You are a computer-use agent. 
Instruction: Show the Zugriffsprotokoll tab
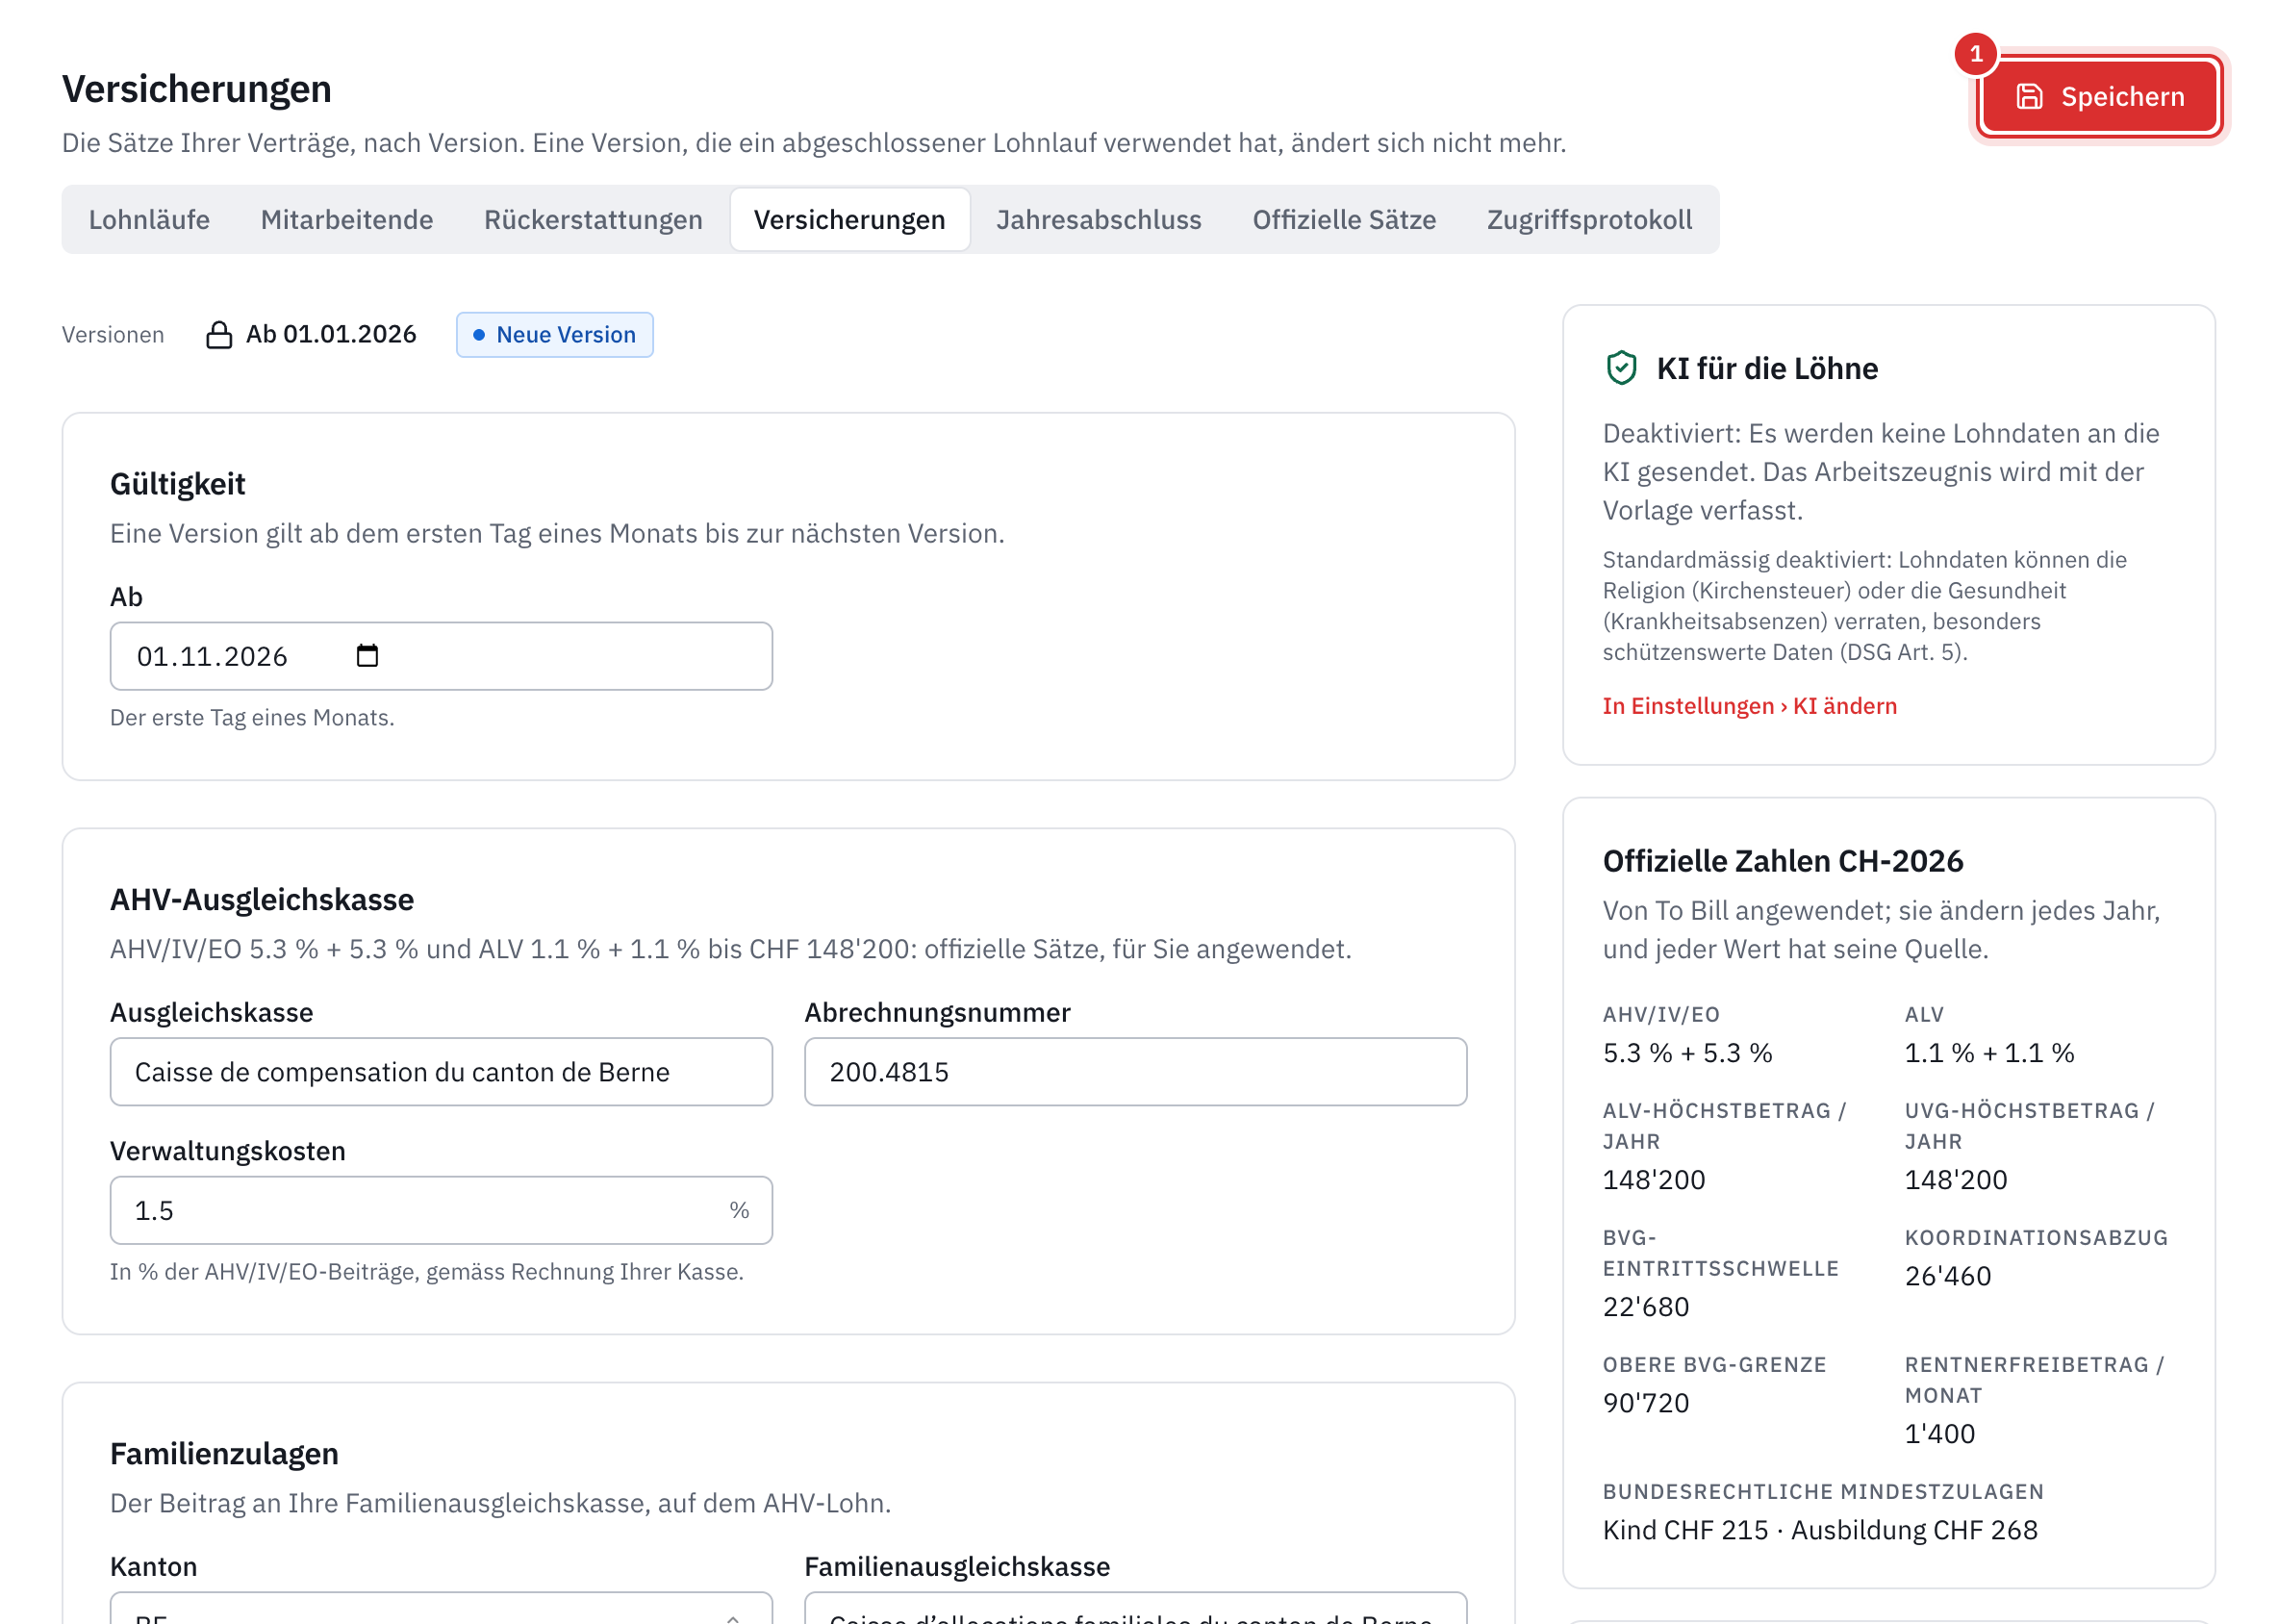coord(1588,219)
